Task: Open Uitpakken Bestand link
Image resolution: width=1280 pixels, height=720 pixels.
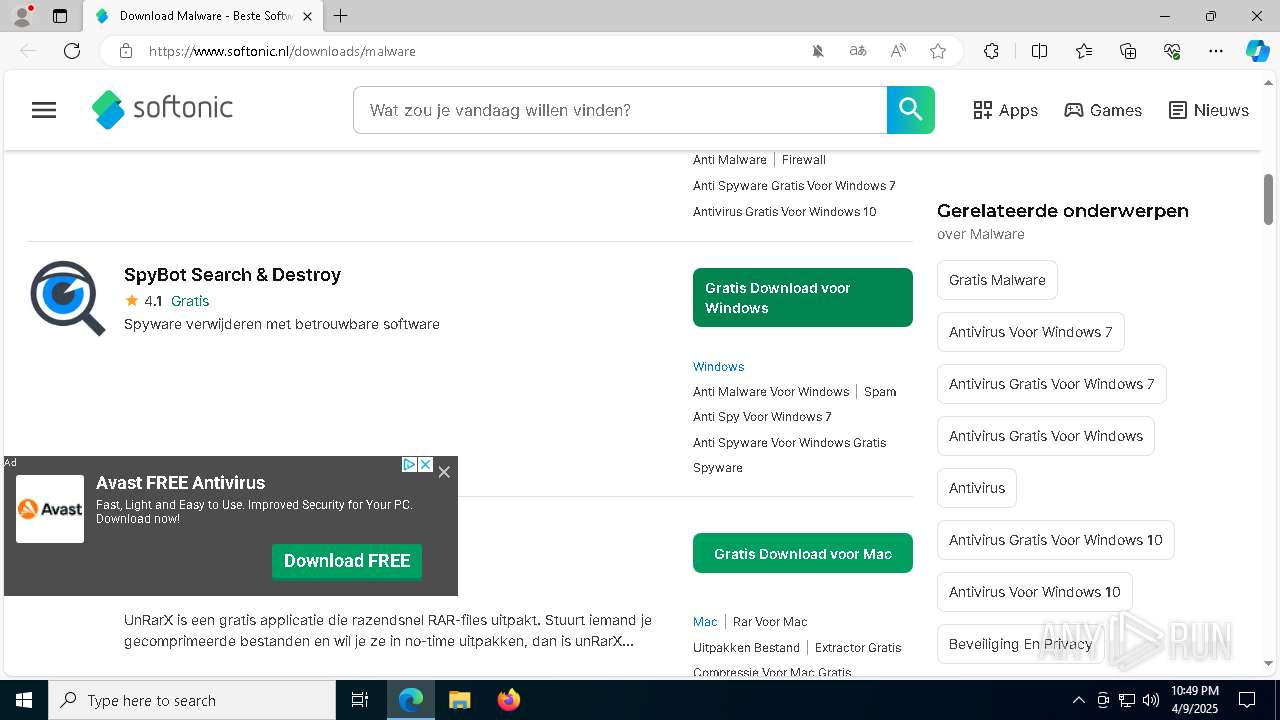Action: pos(746,648)
